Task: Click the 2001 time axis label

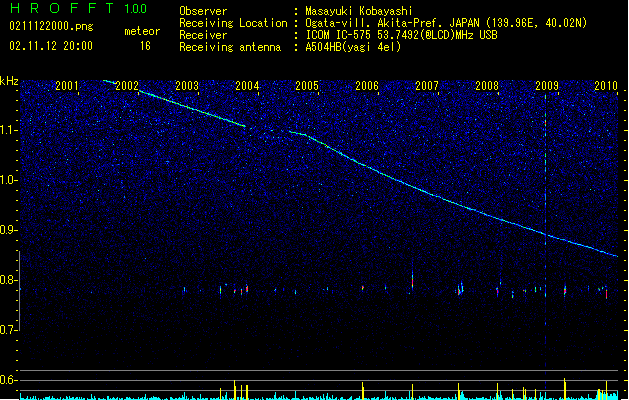Action: (67, 85)
